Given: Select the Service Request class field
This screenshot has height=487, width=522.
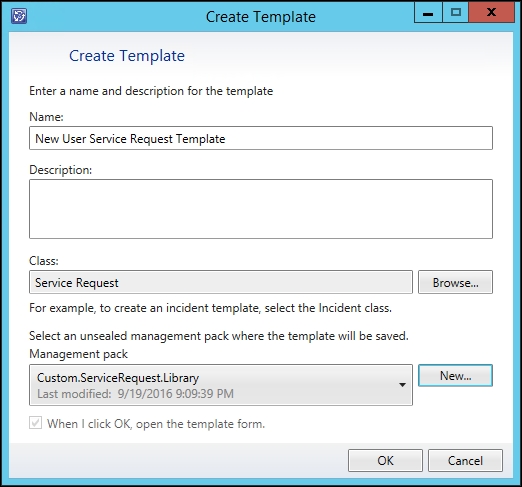Looking at the screenshot, I should pyautogui.click(x=221, y=282).
